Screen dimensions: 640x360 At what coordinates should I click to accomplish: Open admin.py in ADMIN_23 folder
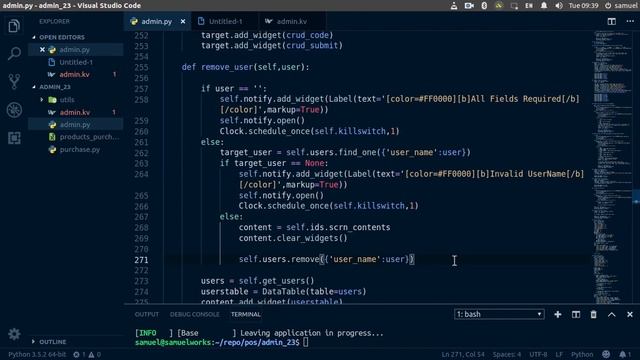coord(75,124)
